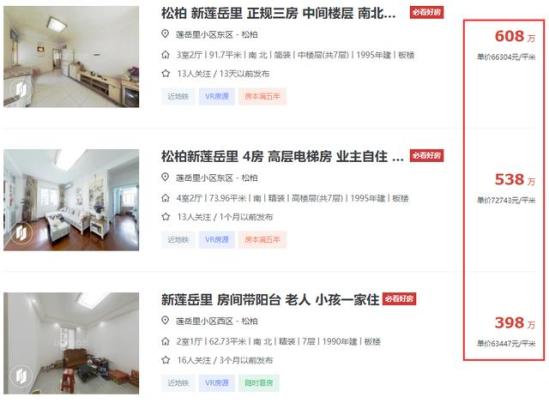This screenshot has width=549, height=403.
Task: Click 莲岳里小区西区 community link
Action: [x=204, y=321]
